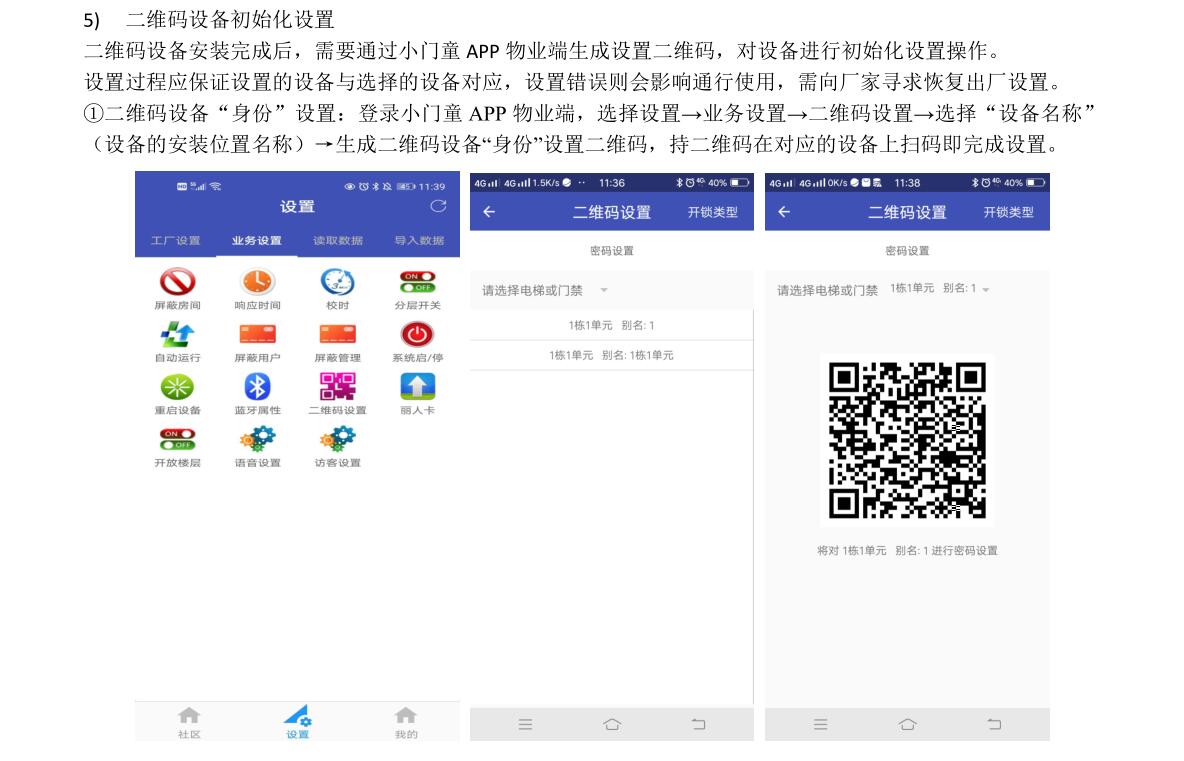Tap Android home key in middle screen
The width and height of the screenshot is (1184, 761).
tap(612, 725)
